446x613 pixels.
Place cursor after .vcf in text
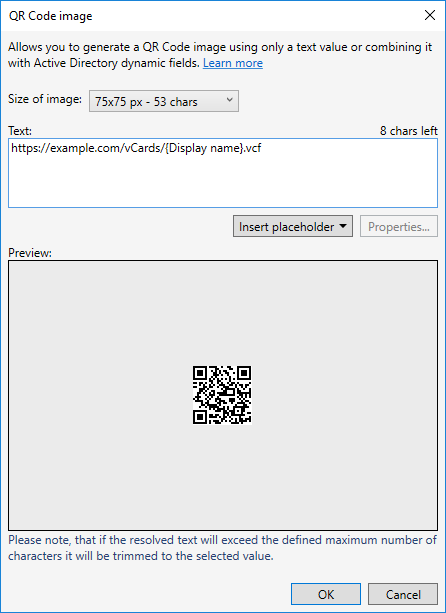tap(263, 148)
